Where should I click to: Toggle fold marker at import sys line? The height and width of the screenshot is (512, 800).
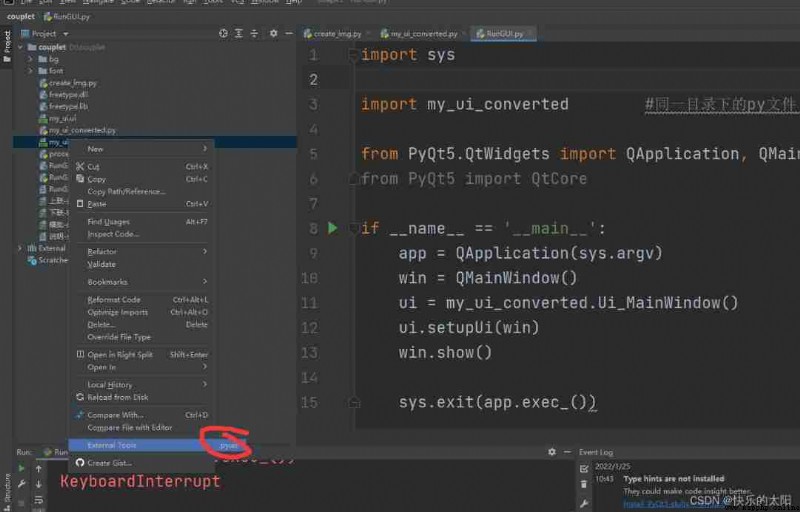click(353, 55)
